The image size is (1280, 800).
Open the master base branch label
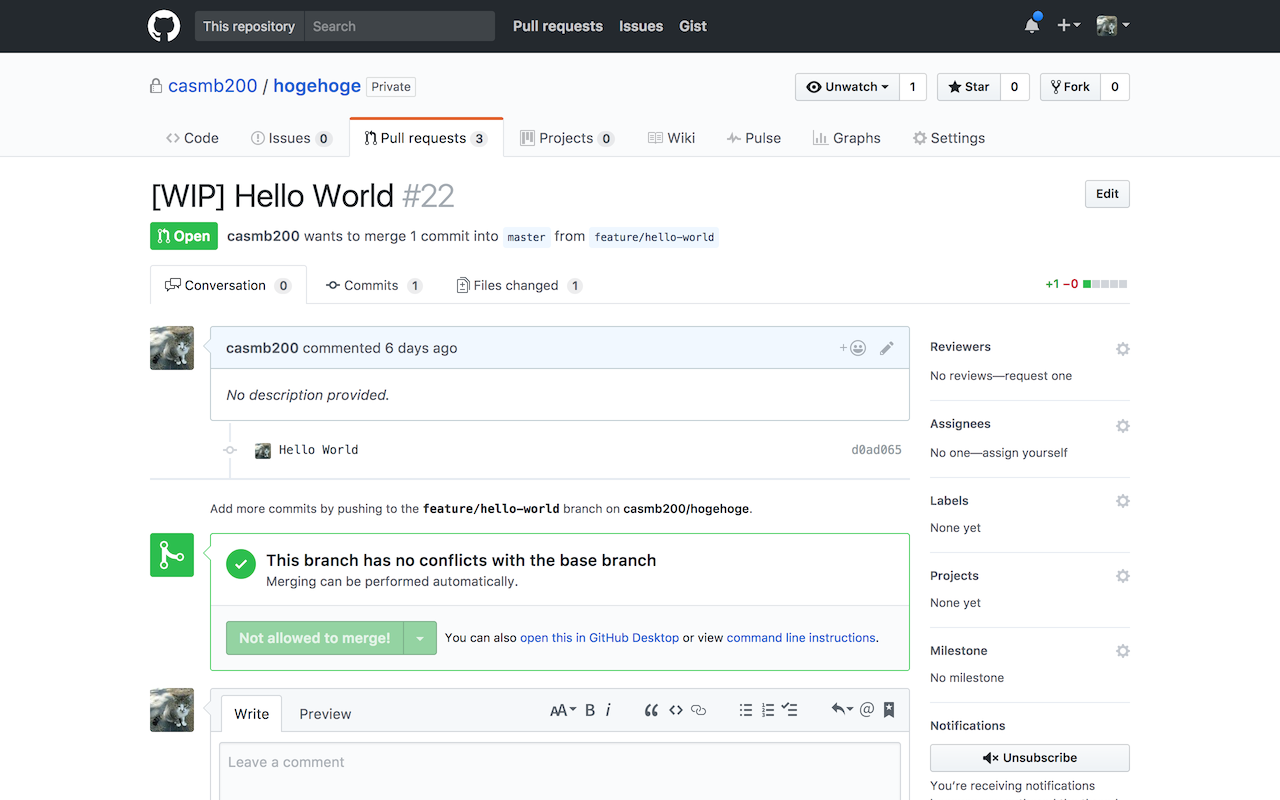pyautogui.click(x=526, y=237)
